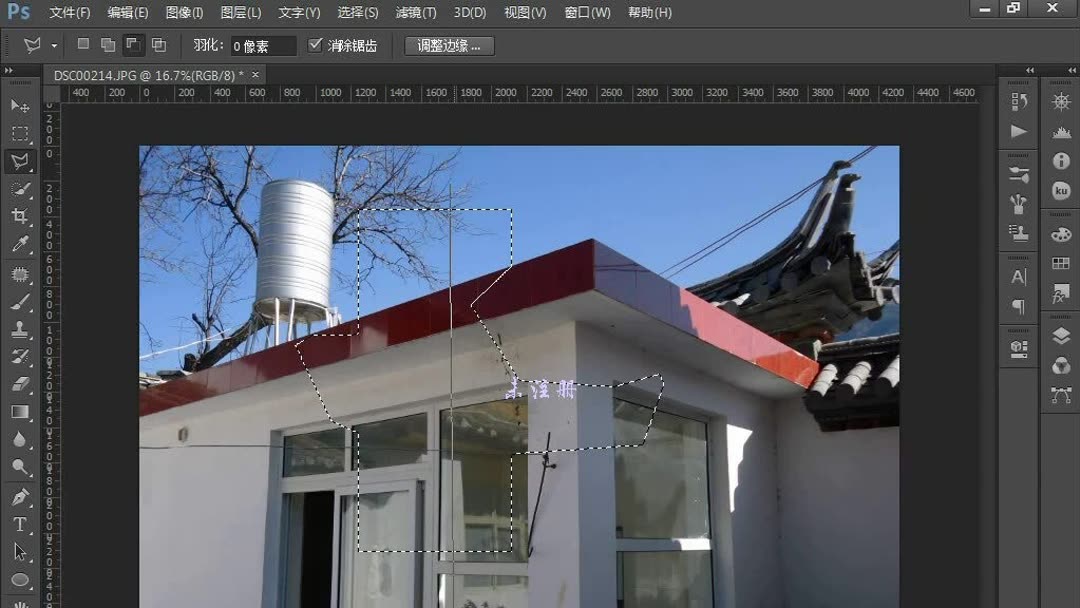Image resolution: width=1080 pixels, height=608 pixels.
Task: Select the Rectangular Marquee tool
Action: click(20, 133)
